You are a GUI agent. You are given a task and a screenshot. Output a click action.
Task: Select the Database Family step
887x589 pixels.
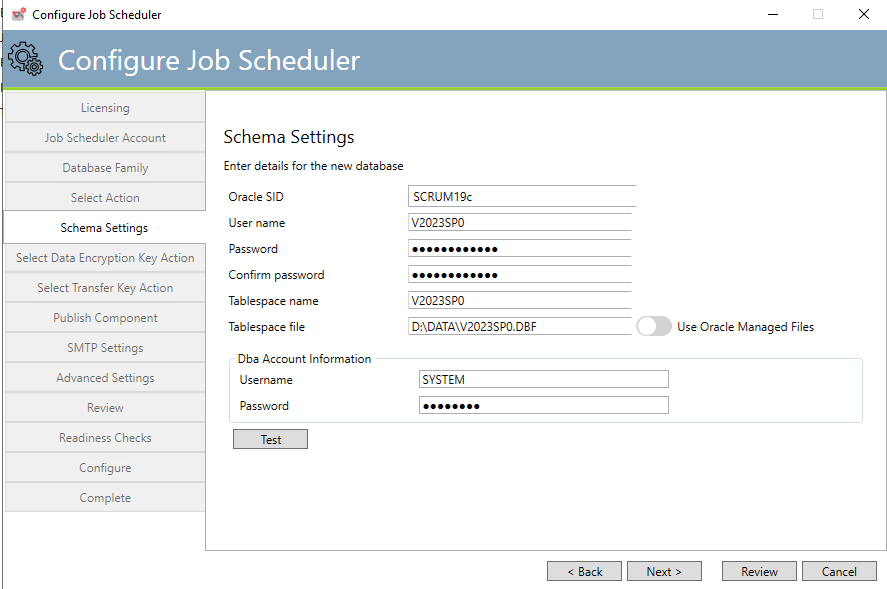[105, 167]
